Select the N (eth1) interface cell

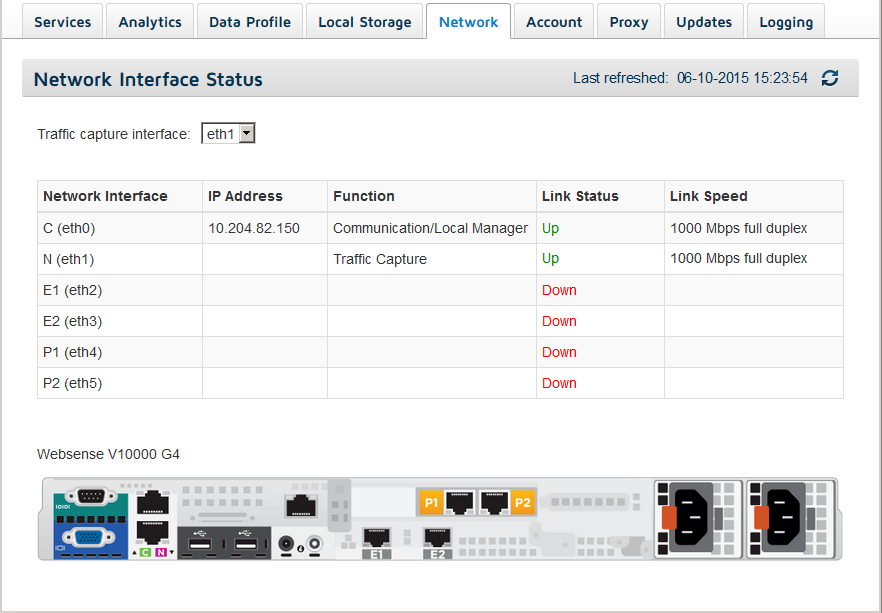coord(120,259)
